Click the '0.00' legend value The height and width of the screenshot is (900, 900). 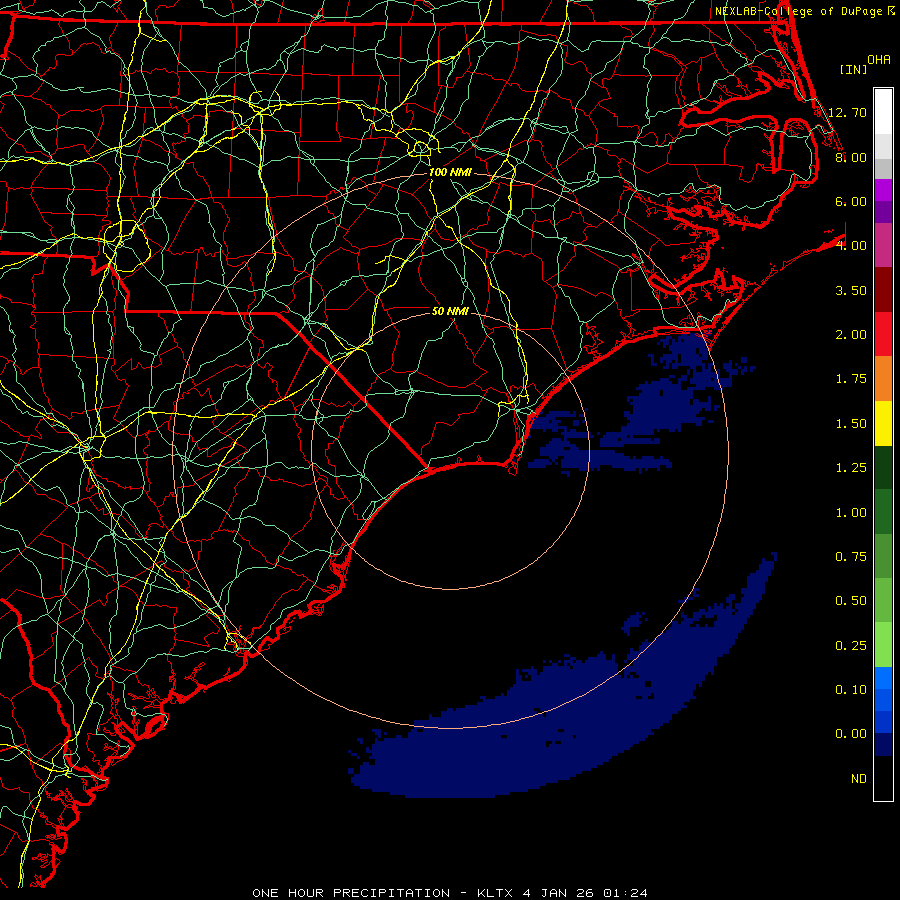point(851,734)
